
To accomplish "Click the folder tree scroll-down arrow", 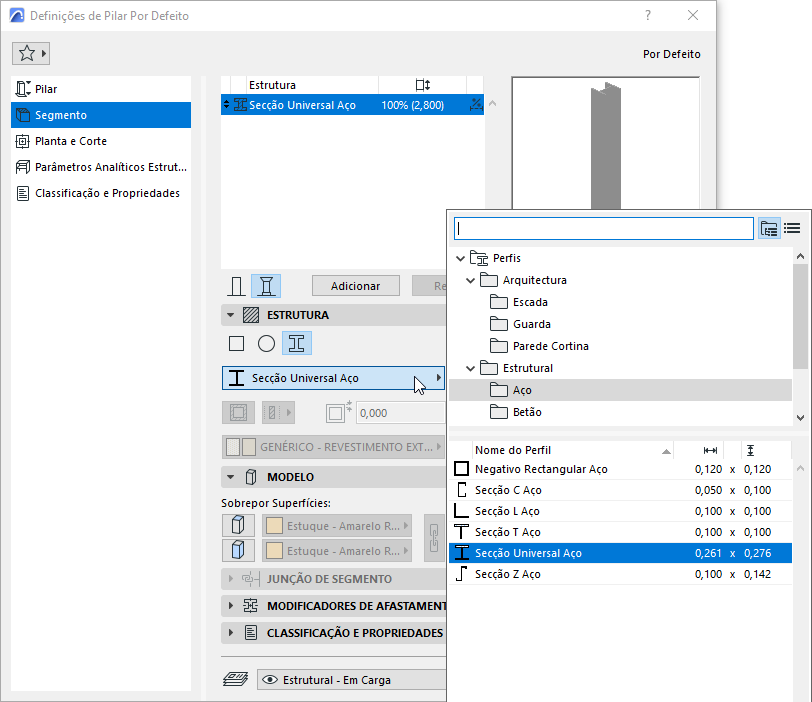I will point(800,417).
